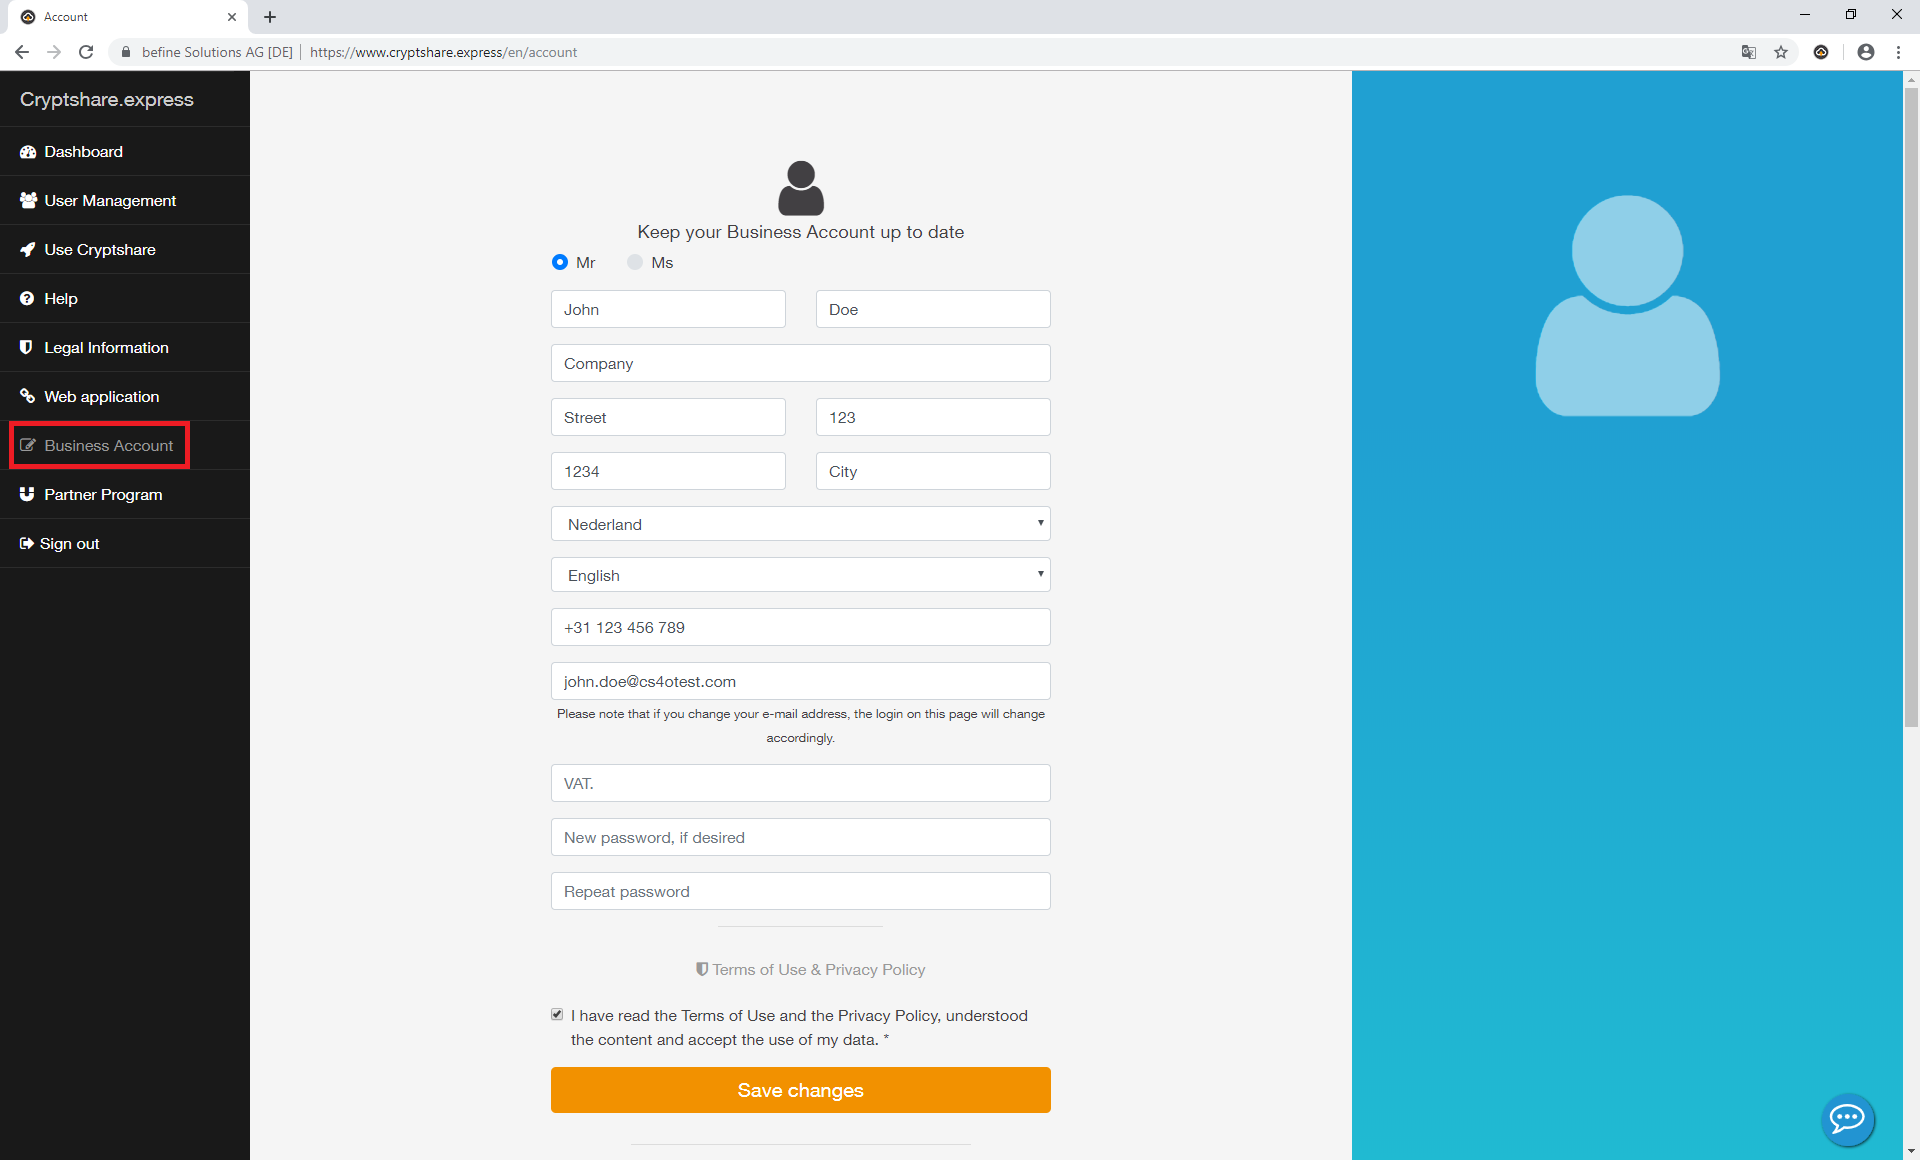1920x1160 pixels.
Task: Open the English language dropdown
Action: coord(800,575)
